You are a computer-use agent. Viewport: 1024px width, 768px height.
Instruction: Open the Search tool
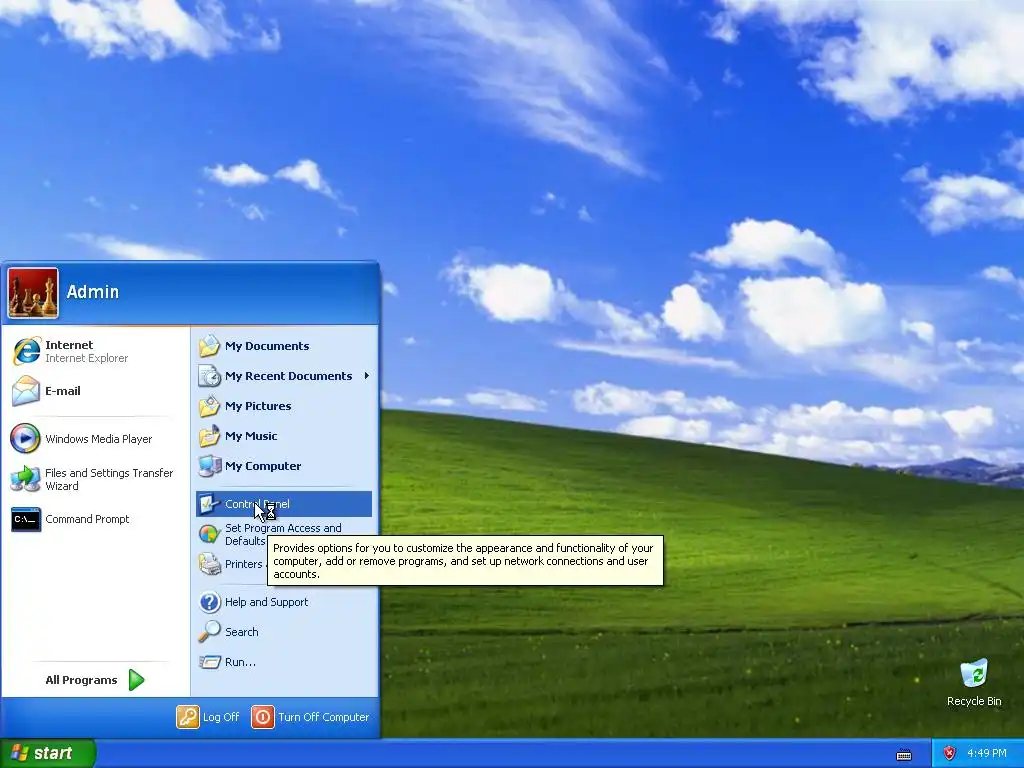click(x=284, y=632)
